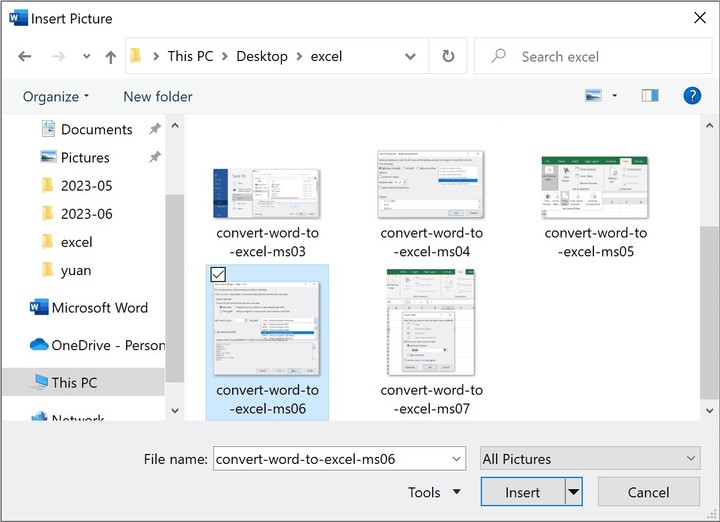Open the File name history dropdown
This screenshot has width=720, height=522.
456,459
